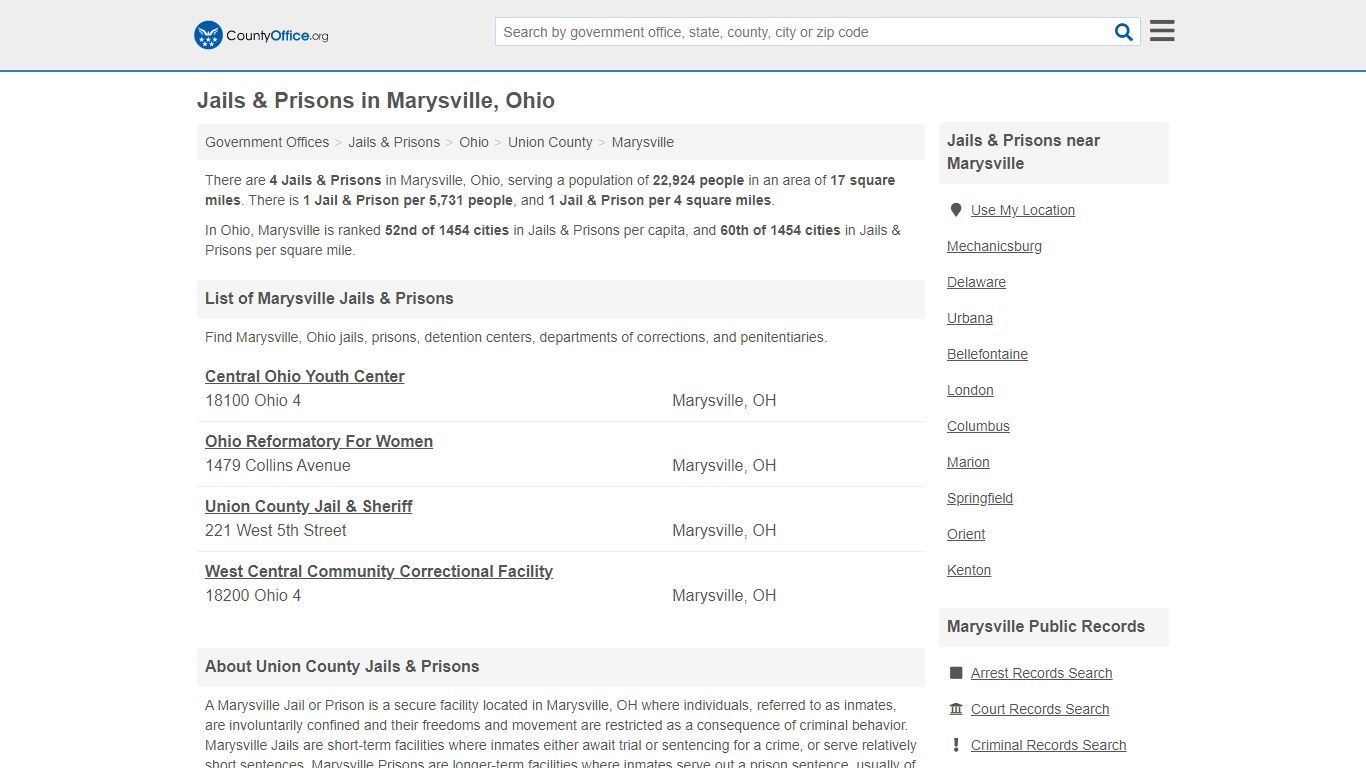Click the Arrest Records square icon
Screen dimensions: 1366x768
pos(955,673)
